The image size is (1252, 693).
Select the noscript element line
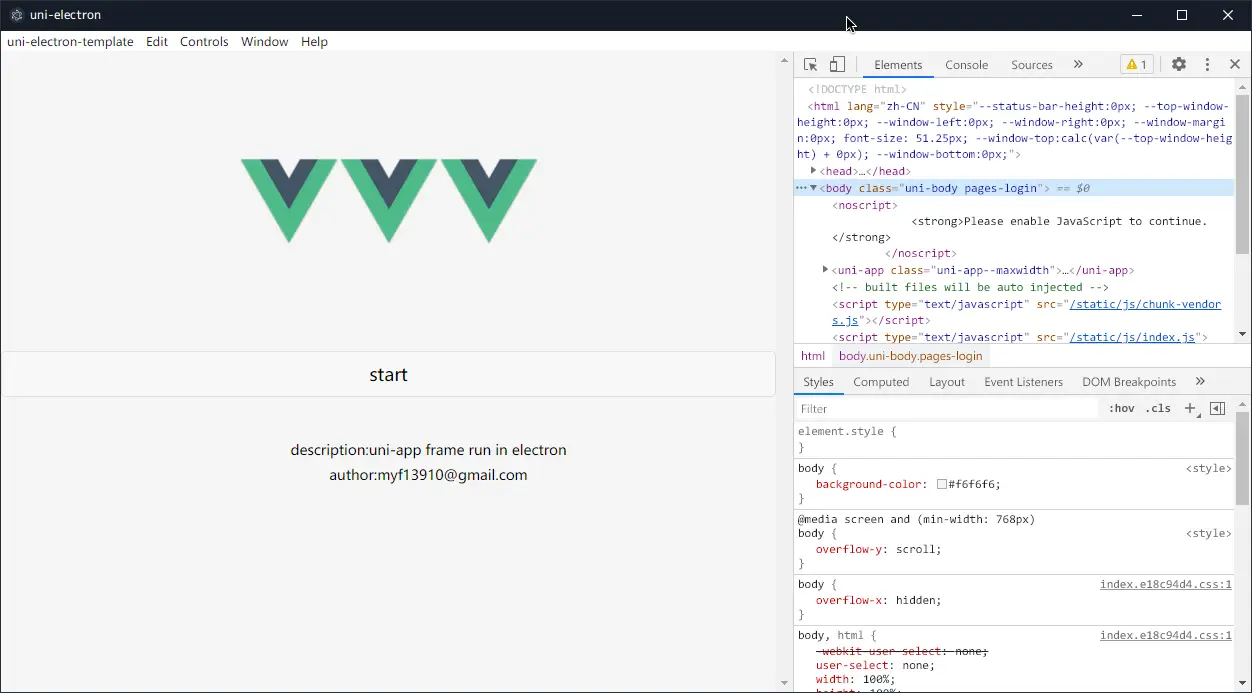(x=865, y=205)
